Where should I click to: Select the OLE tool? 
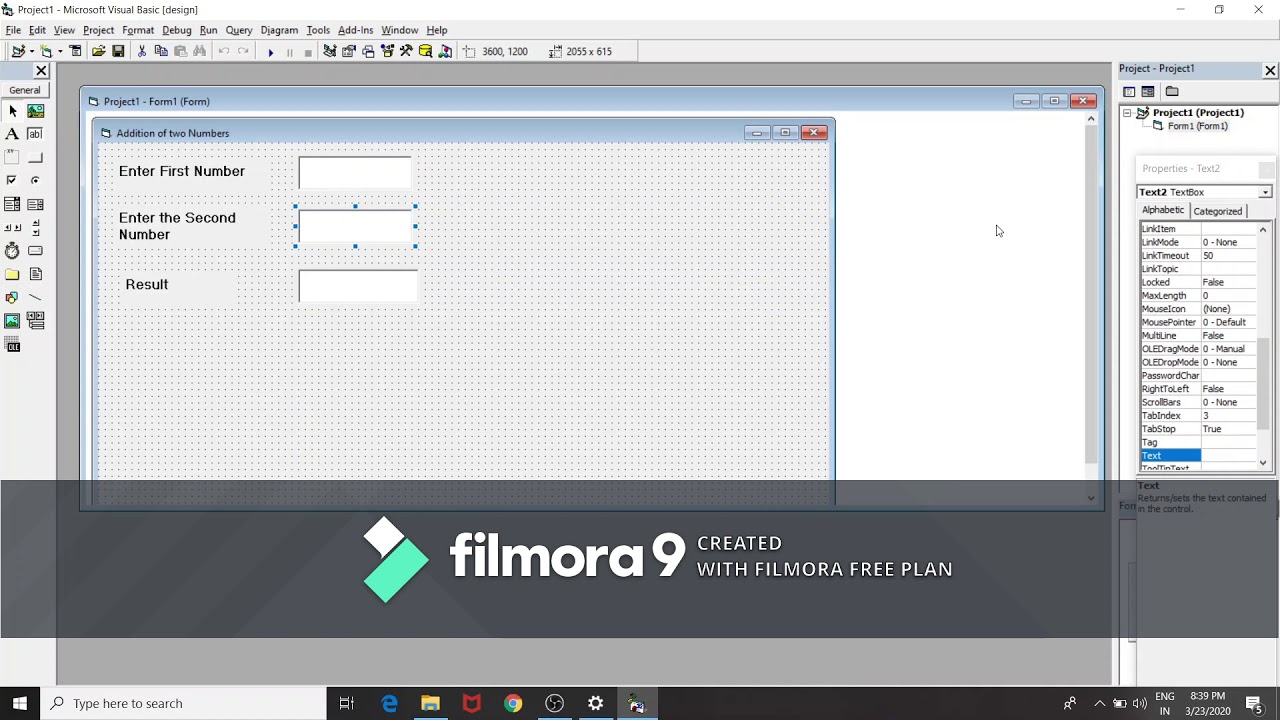tap(12, 345)
